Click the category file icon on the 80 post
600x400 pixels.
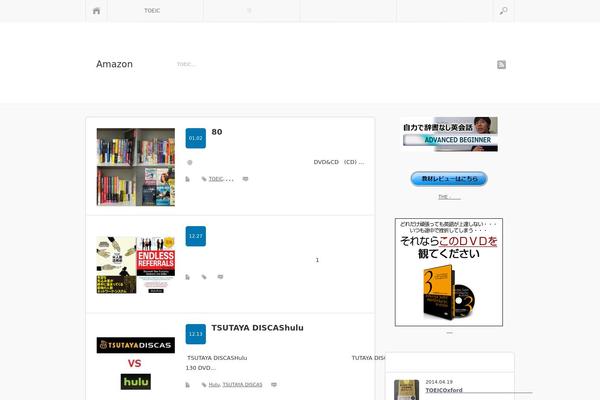pyautogui.click(x=188, y=179)
